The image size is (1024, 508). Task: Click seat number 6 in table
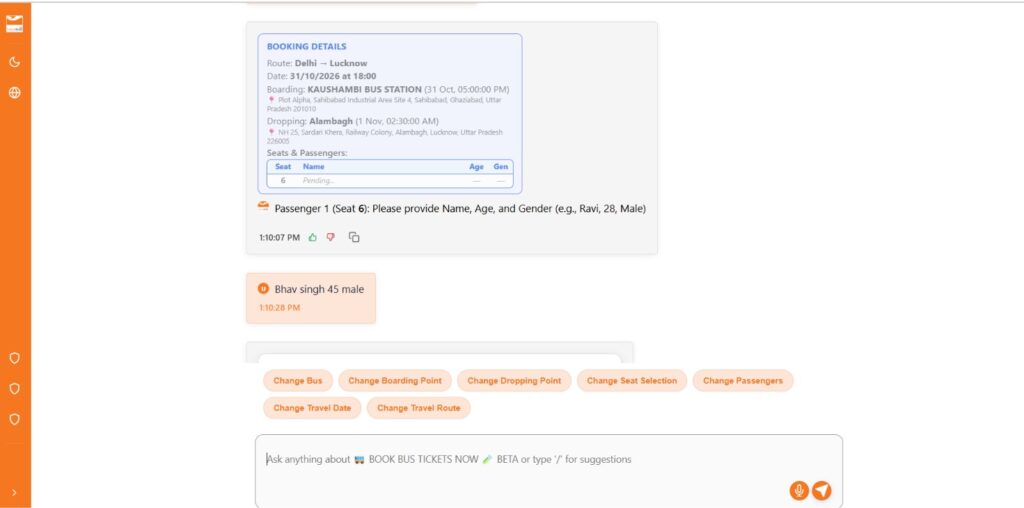(x=283, y=181)
